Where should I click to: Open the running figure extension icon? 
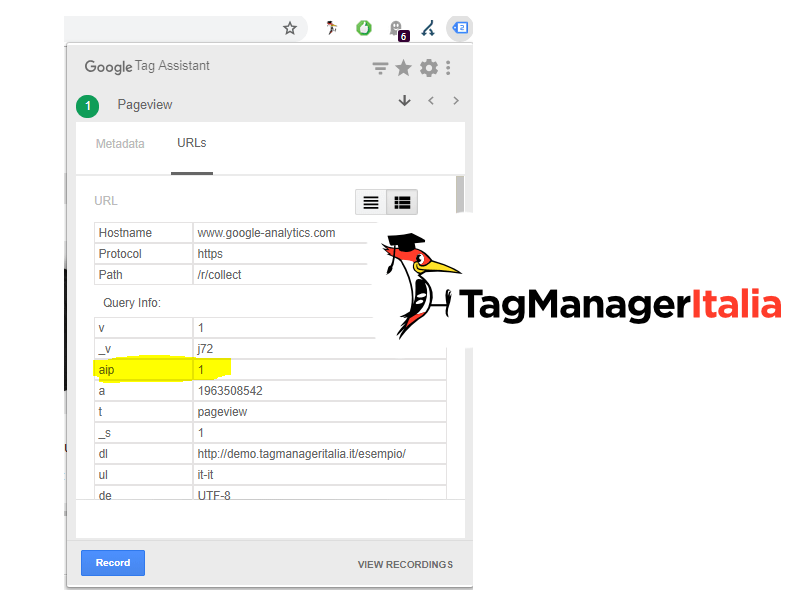click(x=332, y=28)
